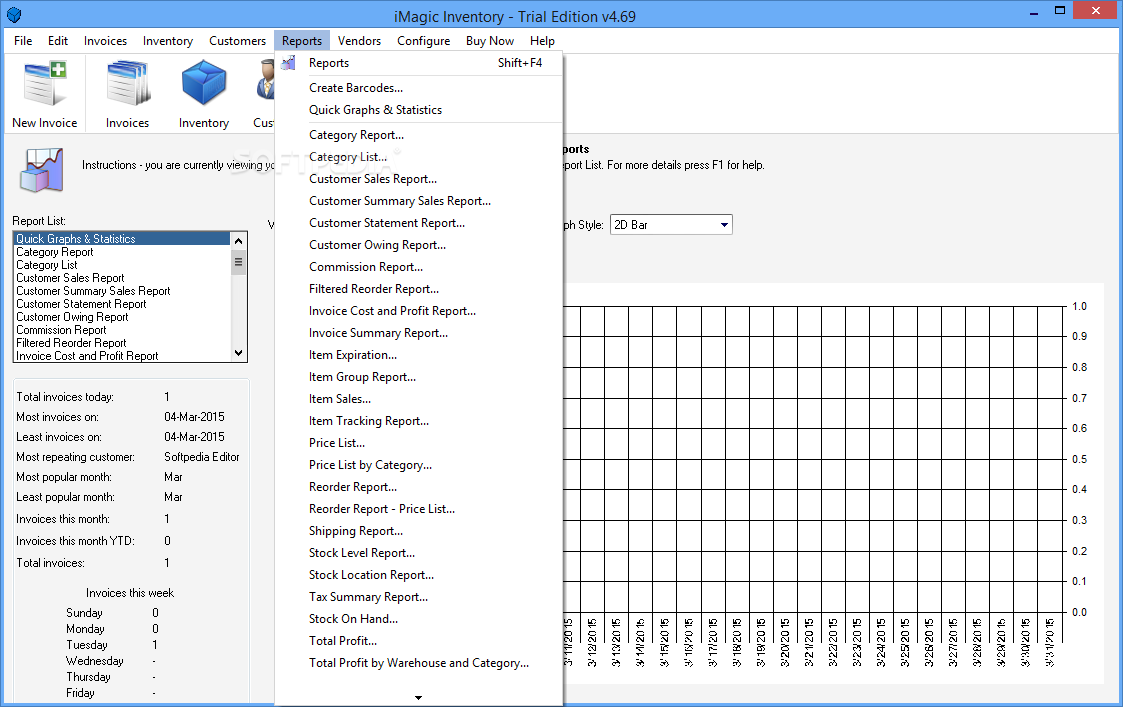Select Filtered Reorder Report... menu entry
The width and height of the screenshot is (1123, 707).
click(x=419, y=289)
